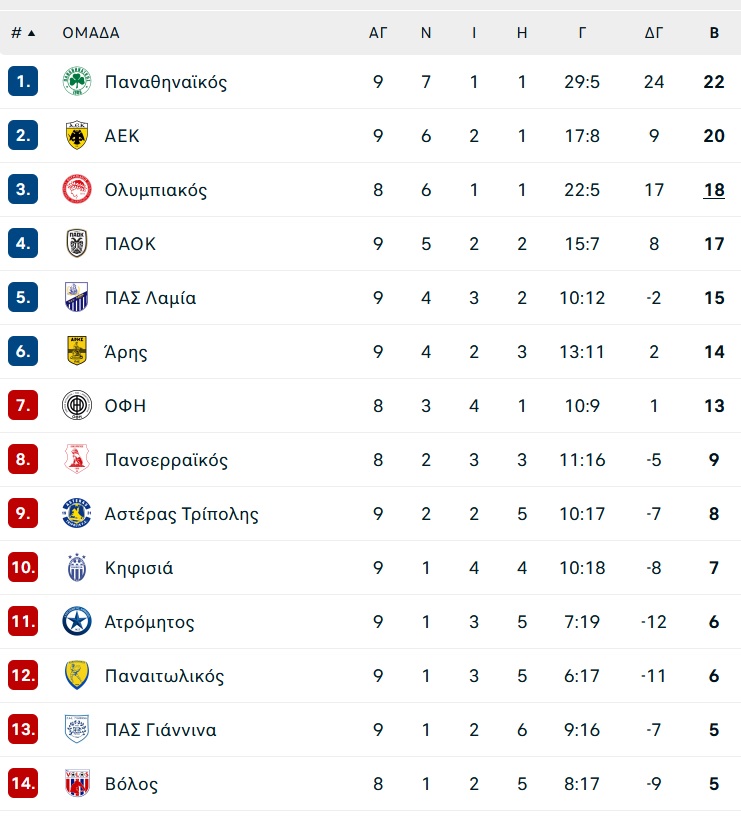Open the Πανσερραϊκός team link
The image size is (741, 818).
tap(166, 460)
